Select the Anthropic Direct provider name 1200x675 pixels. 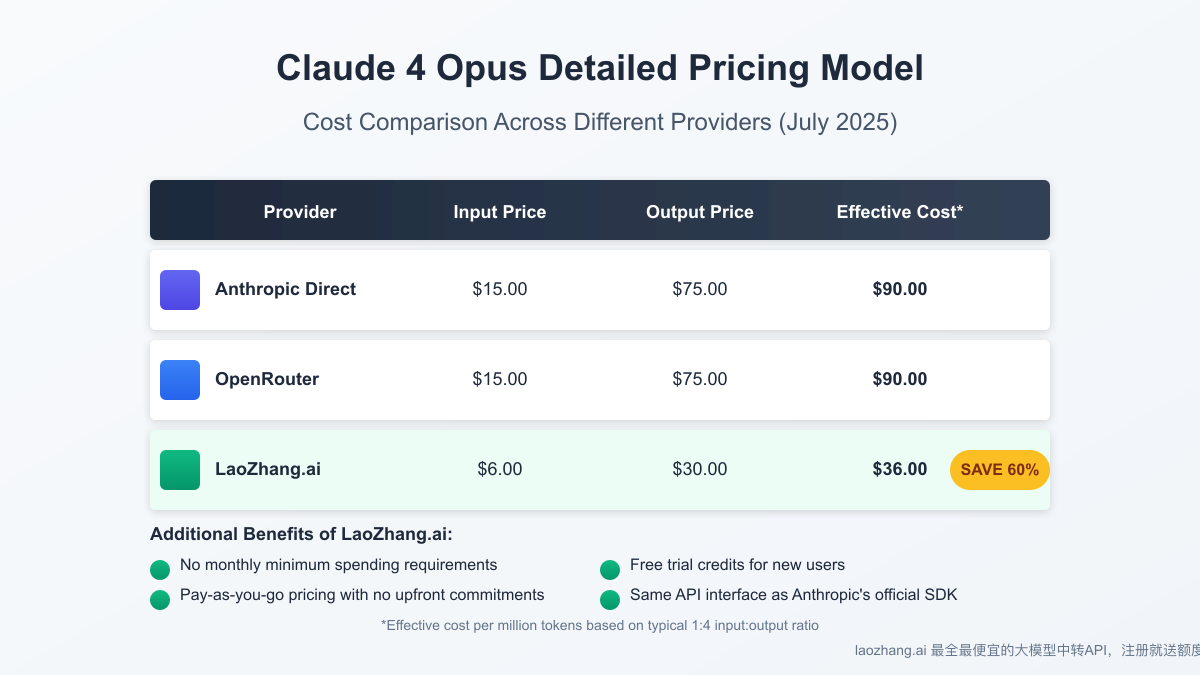(x=285, y=290)
